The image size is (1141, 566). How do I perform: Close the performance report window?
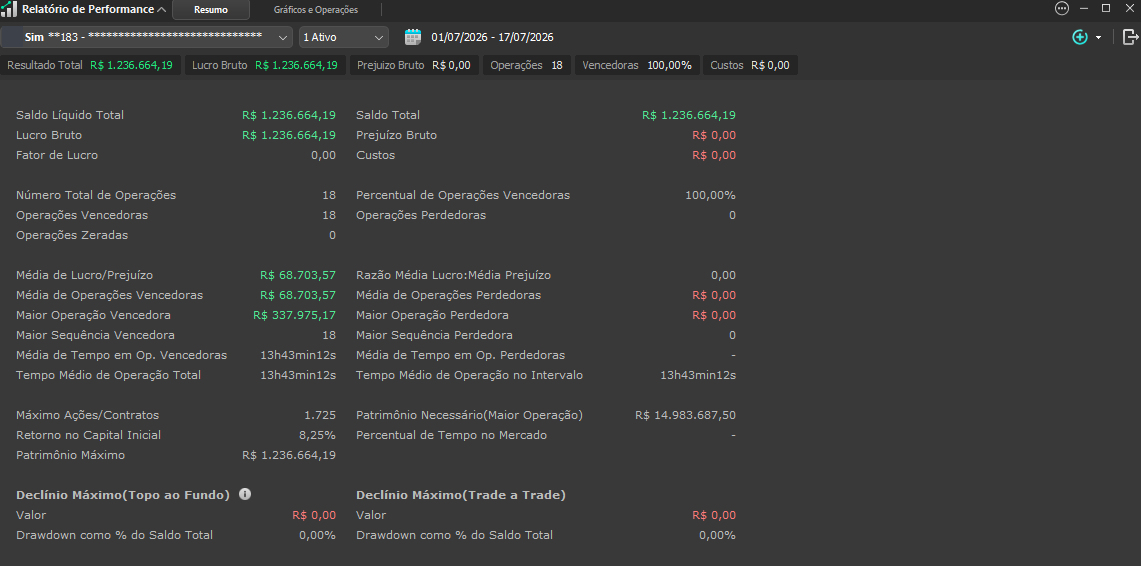pyautogui.click(x=1129, y=9)
